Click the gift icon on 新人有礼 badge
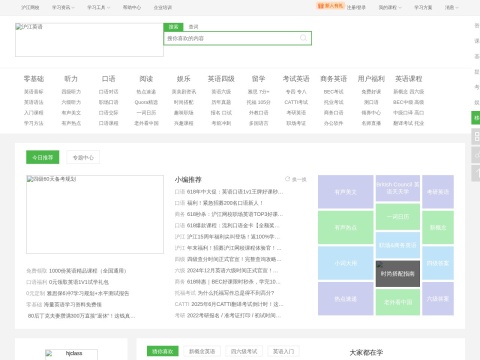480x360 pixels. 321,6
